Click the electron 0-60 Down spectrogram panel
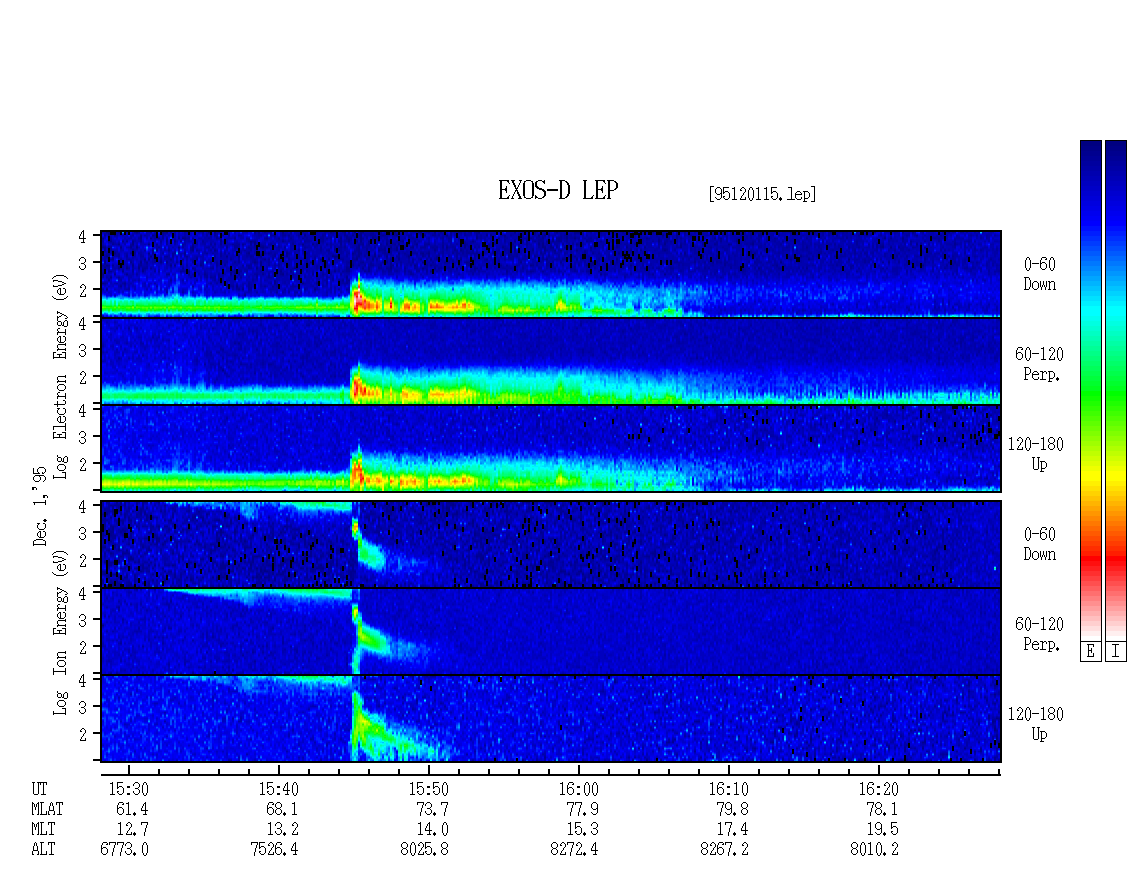1130x875 pixels. coord(551,274)
